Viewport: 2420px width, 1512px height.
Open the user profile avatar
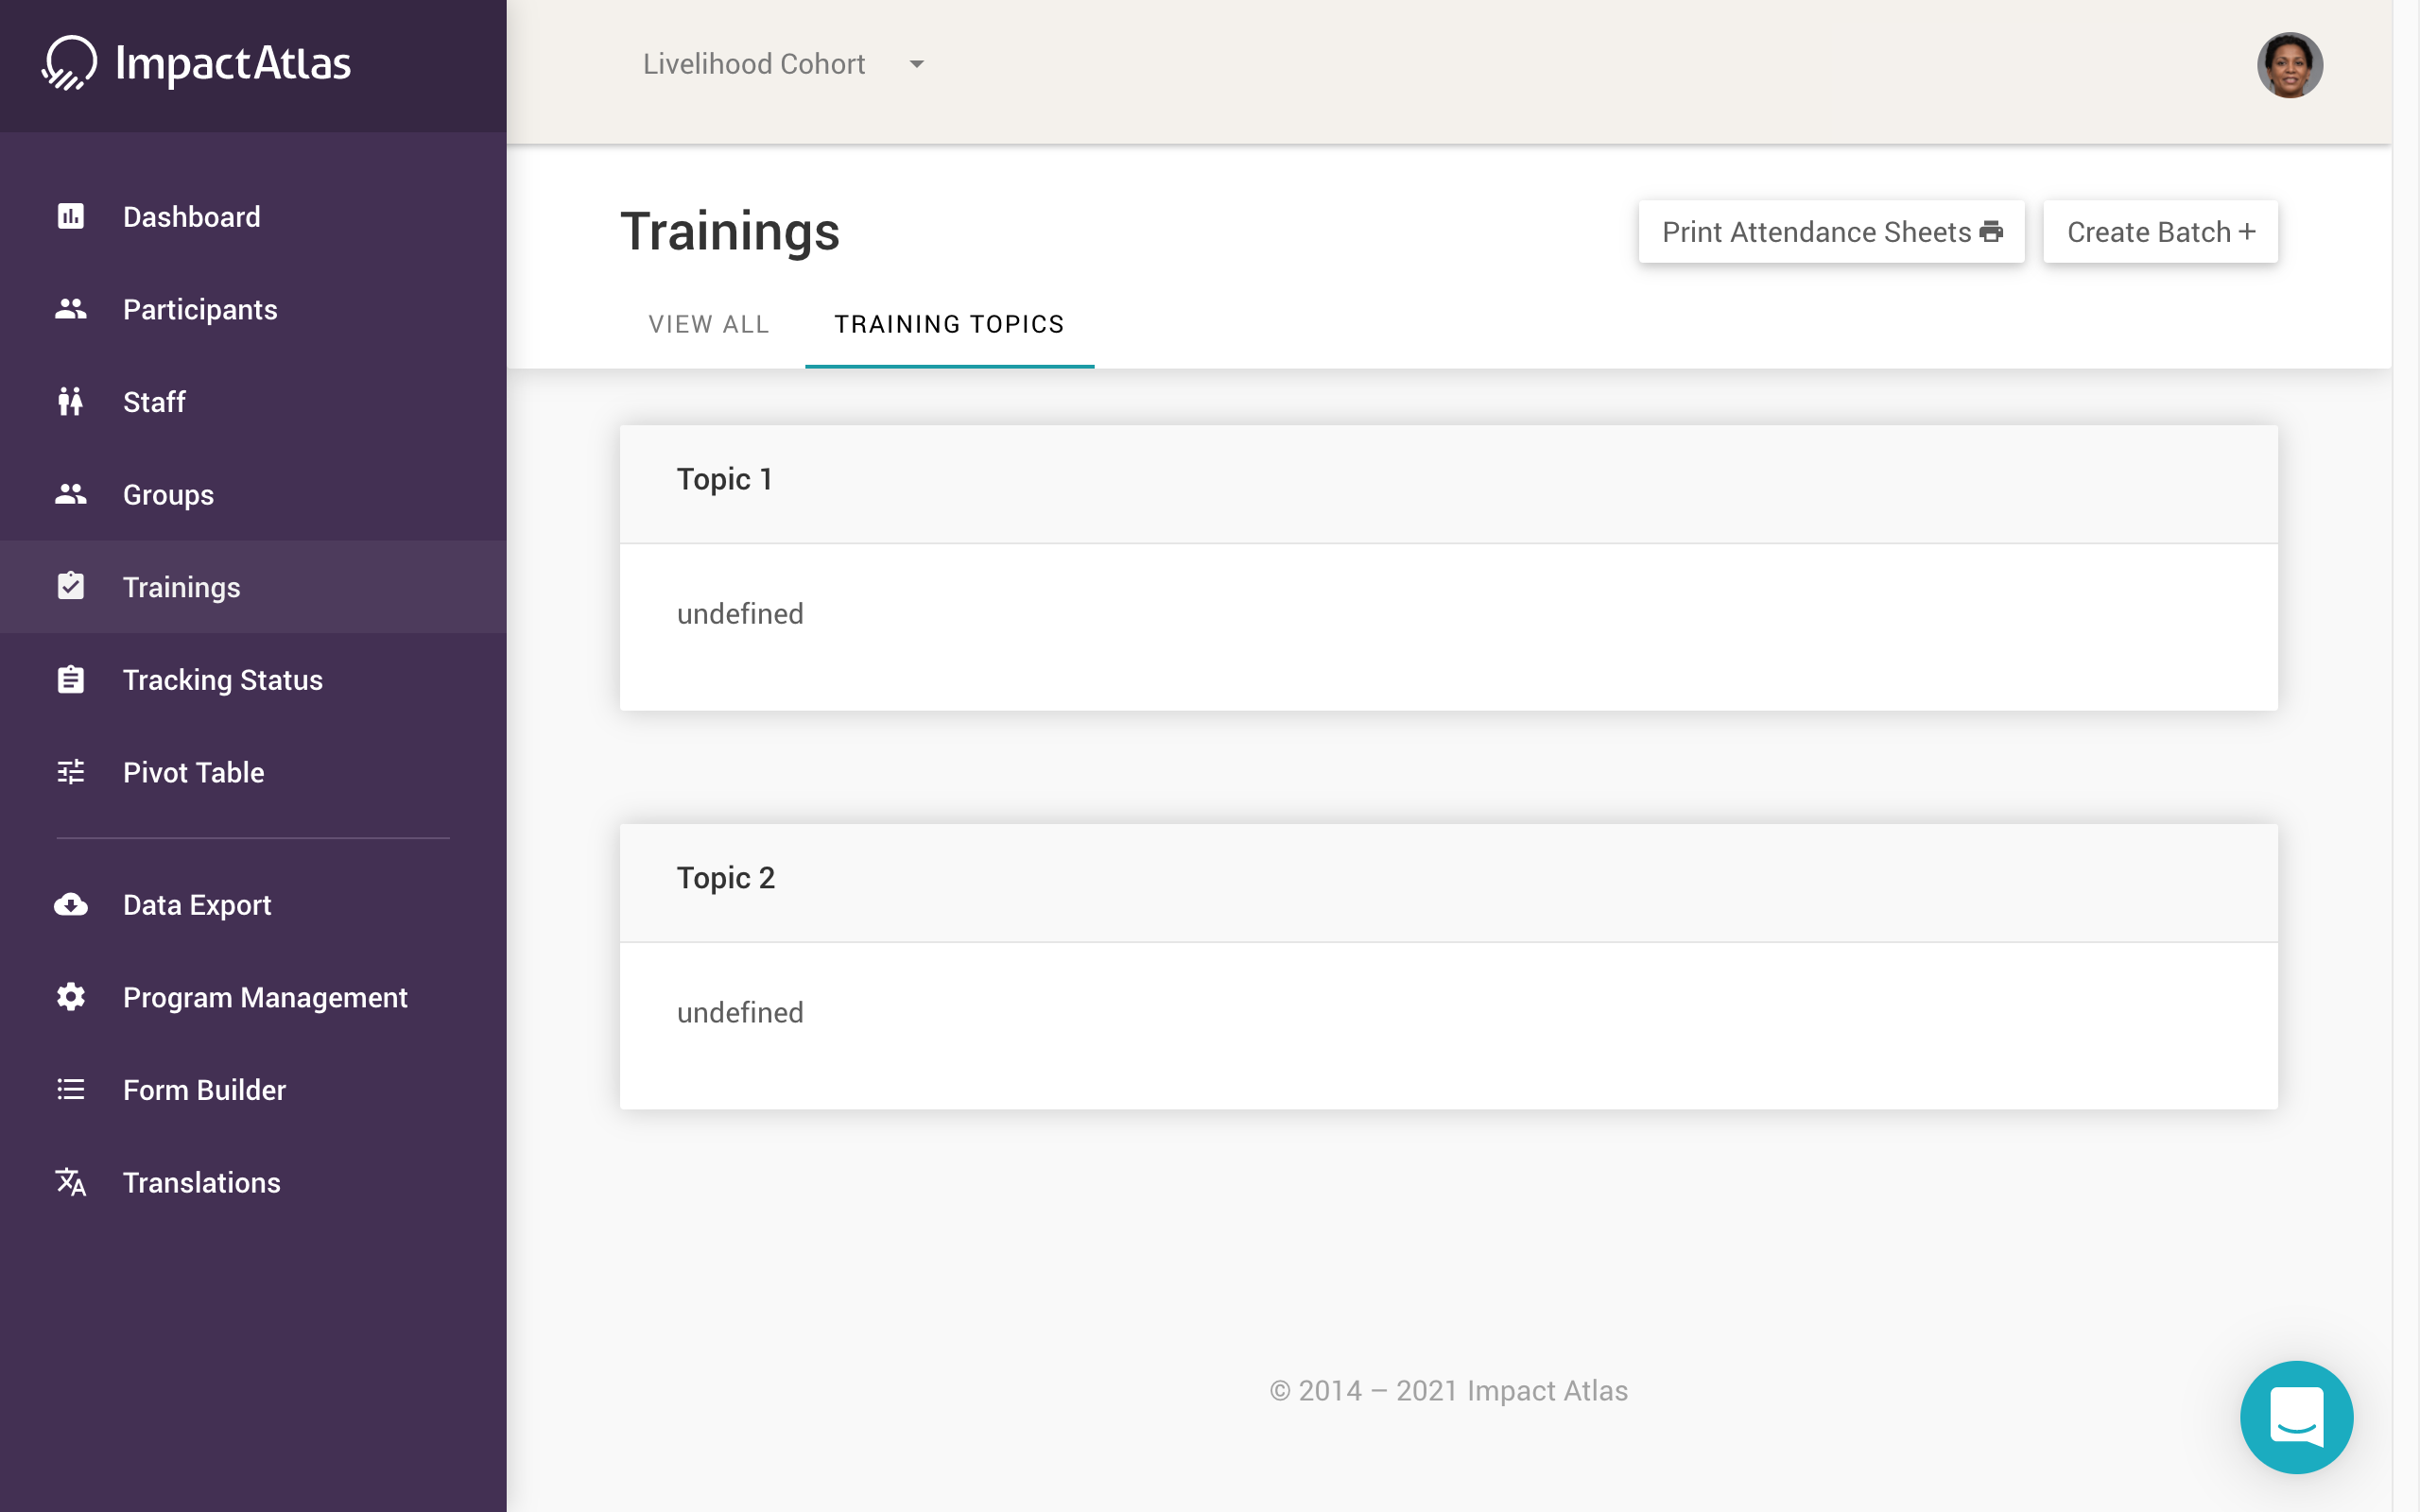point(2288,65)
